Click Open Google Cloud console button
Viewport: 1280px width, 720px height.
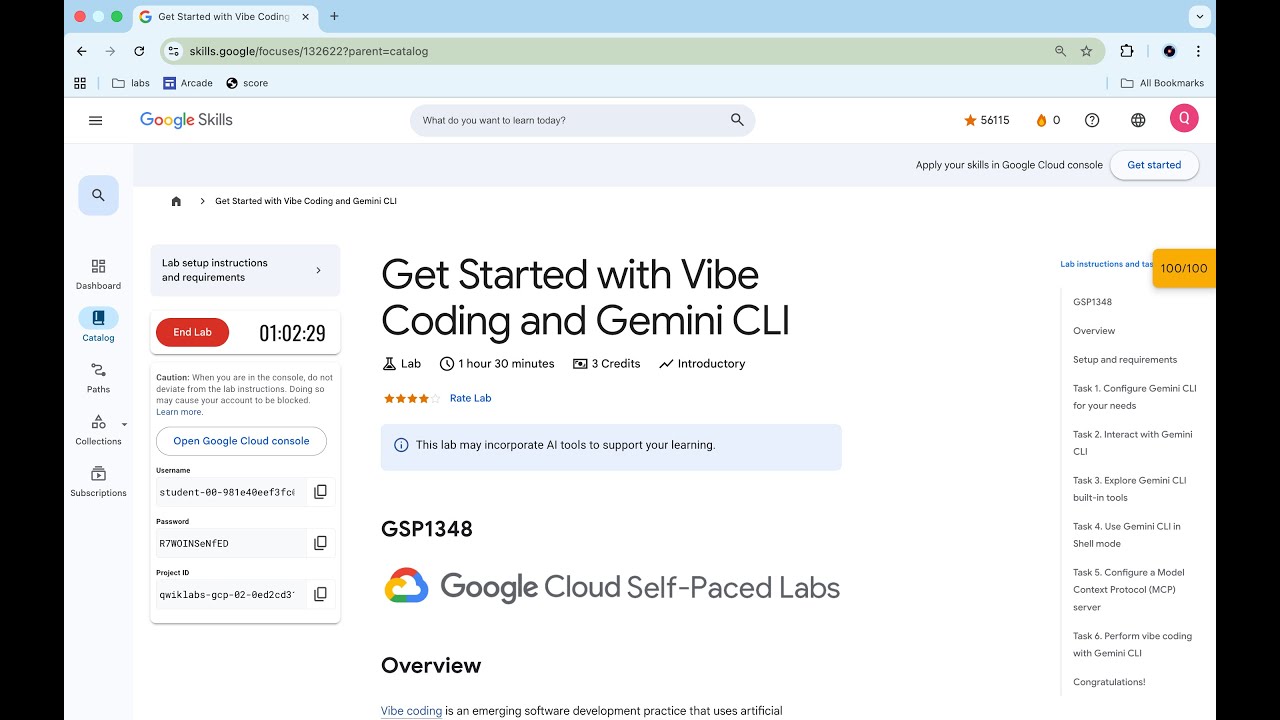click(241, 441)
